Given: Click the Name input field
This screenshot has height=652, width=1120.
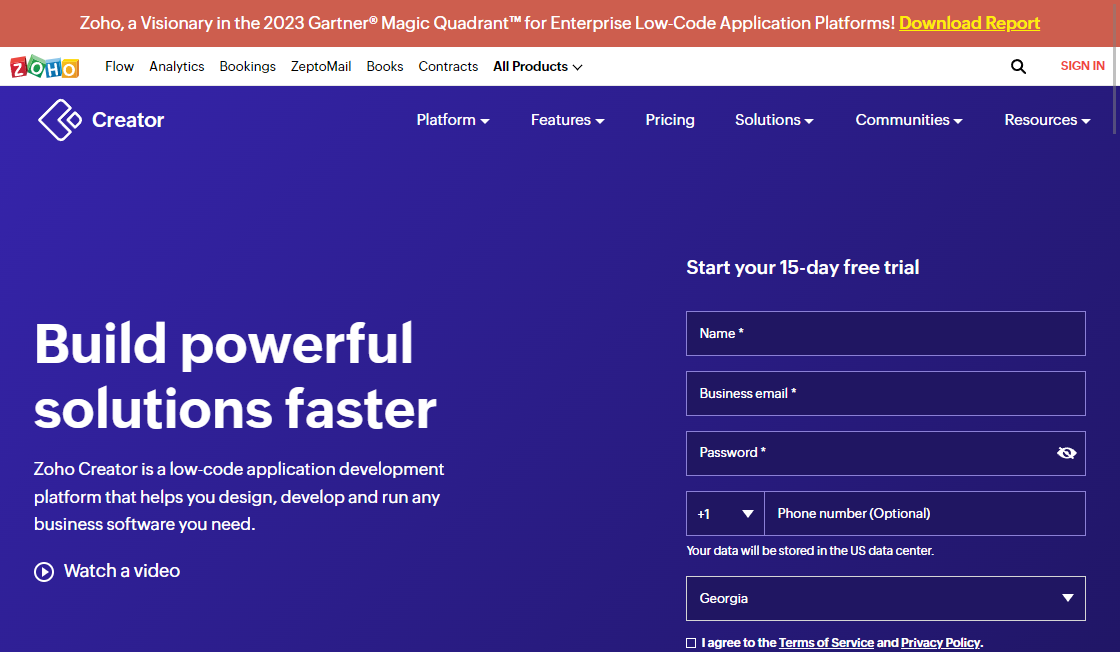Looking at the screenshot, I should click(885, 334).
